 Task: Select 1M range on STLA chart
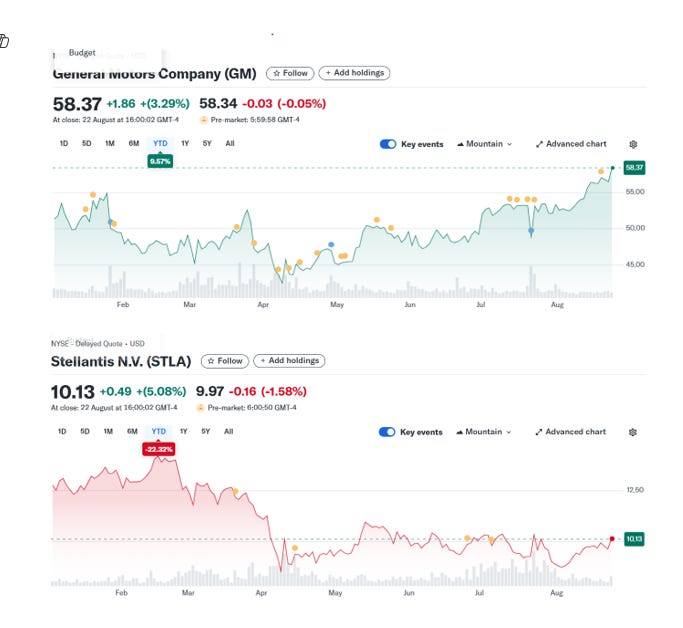[108, 431]
